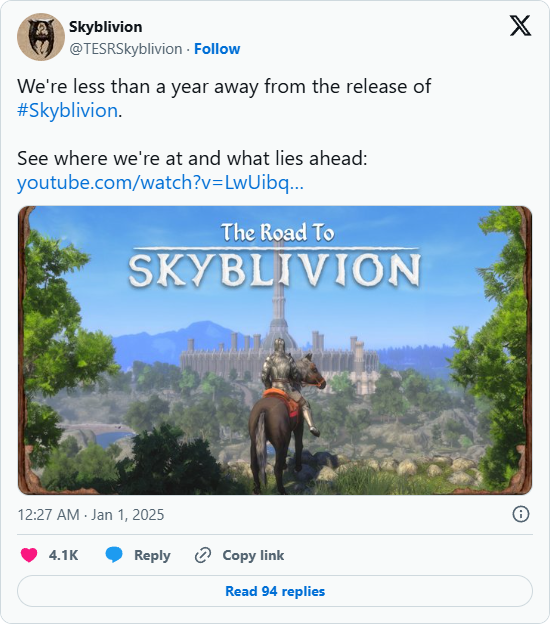Open the tweet info circle icon
This screenshot has width=552, height=626.
tap(521, 515)
